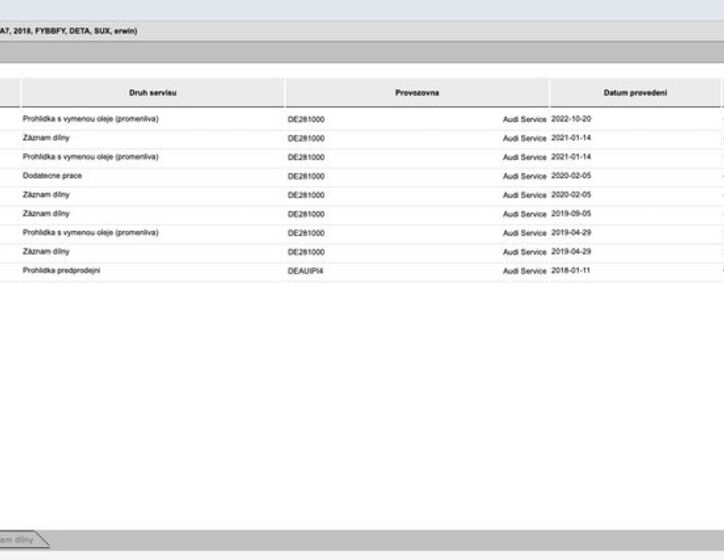Click "Audi Service" in the predprodejni row

[524, 270]
